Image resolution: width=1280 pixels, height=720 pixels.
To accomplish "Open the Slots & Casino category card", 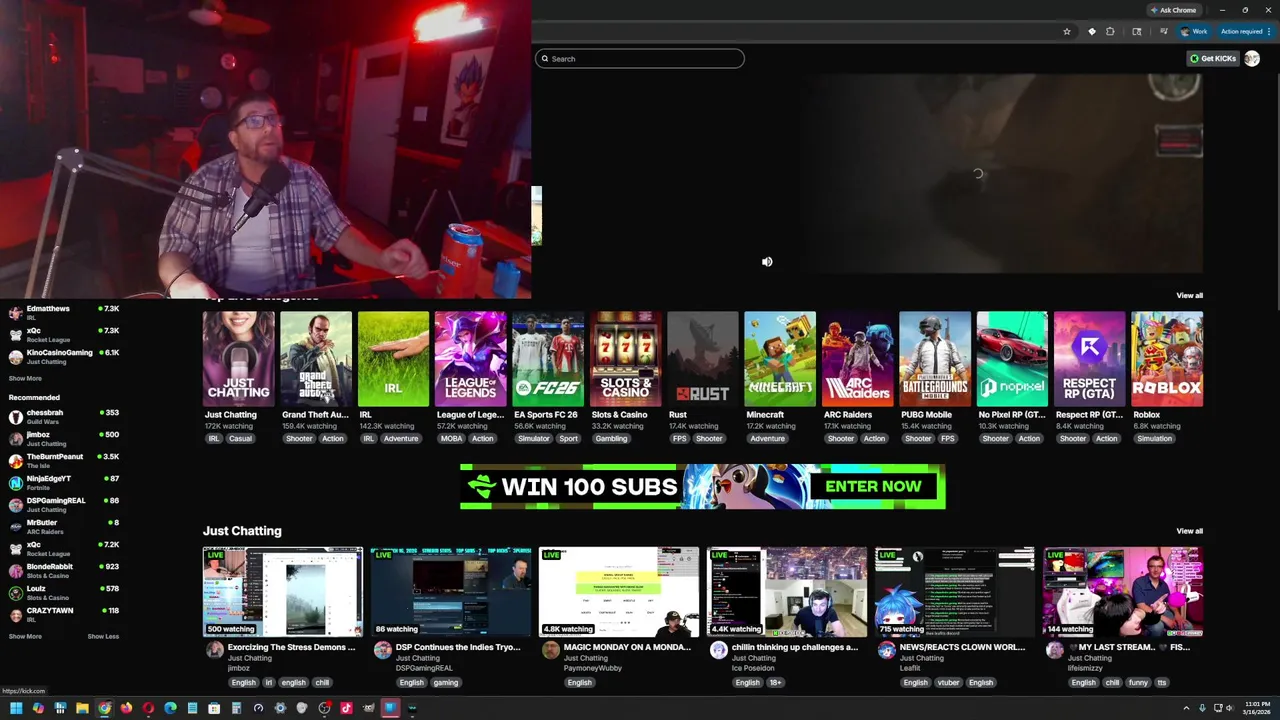I will (626, 359).
